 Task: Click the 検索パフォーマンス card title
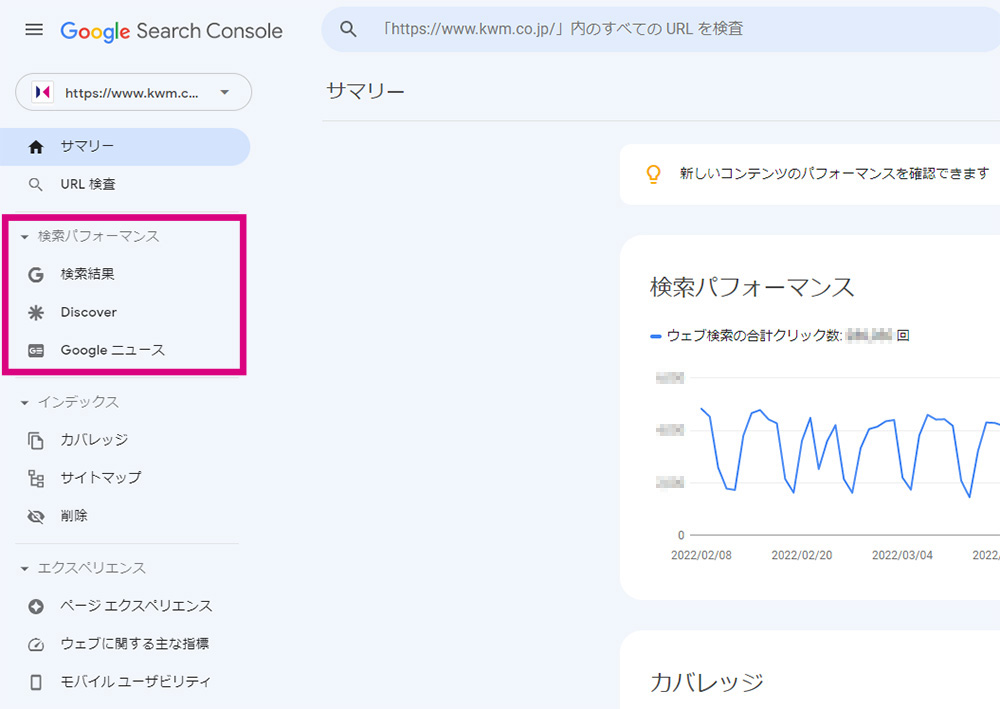coord(752,288)
